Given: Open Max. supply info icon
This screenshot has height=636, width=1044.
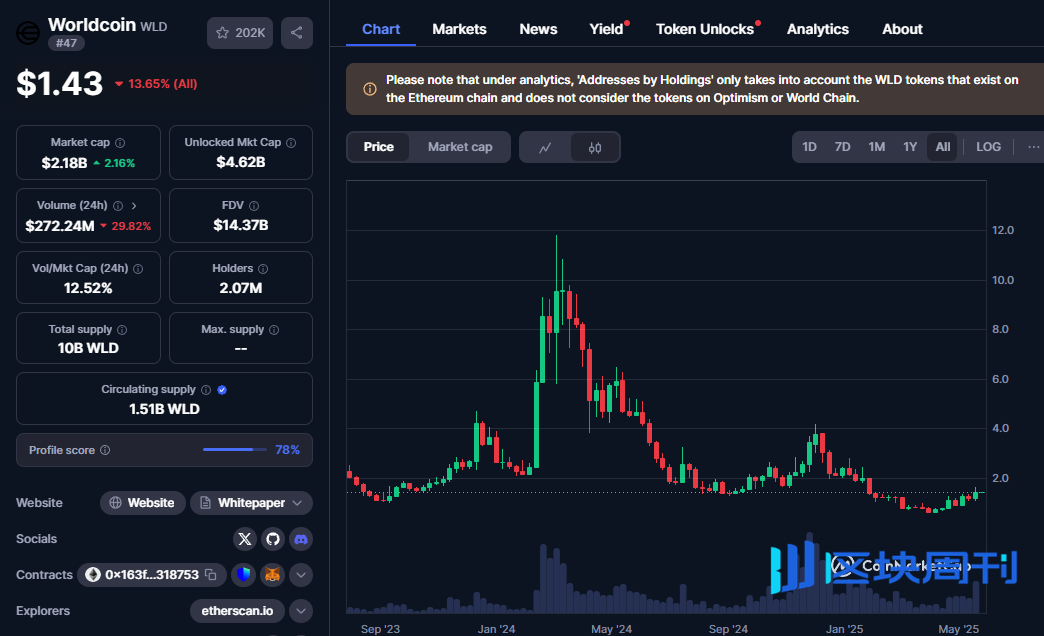Looking at the screenshot, I should coord(274,330).
